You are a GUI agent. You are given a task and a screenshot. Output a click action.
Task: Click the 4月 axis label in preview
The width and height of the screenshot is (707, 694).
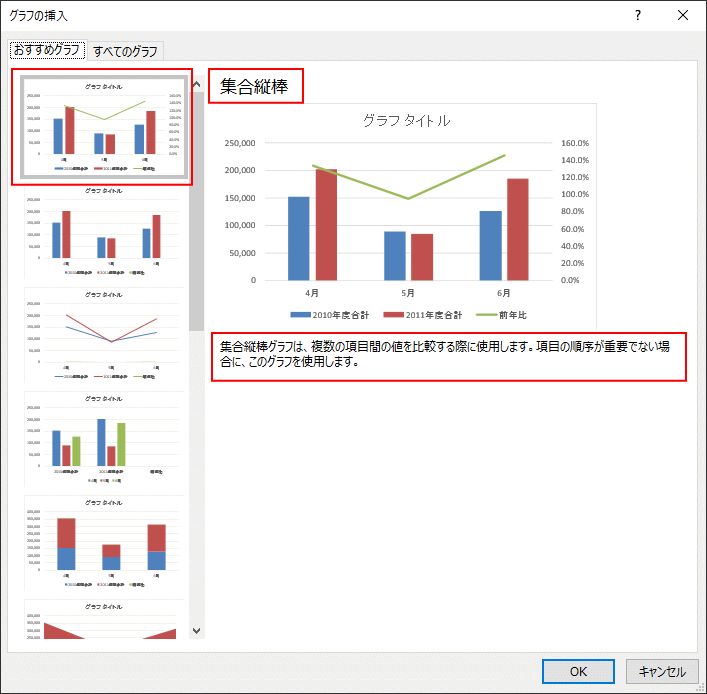(312, 293)
